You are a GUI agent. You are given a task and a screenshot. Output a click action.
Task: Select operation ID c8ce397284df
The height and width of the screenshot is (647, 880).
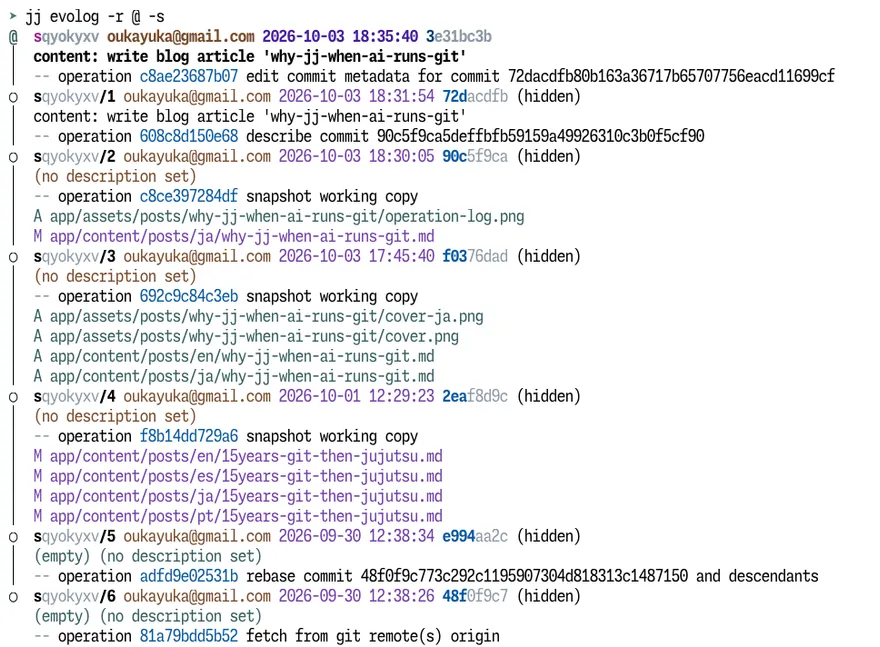point(189,196)
